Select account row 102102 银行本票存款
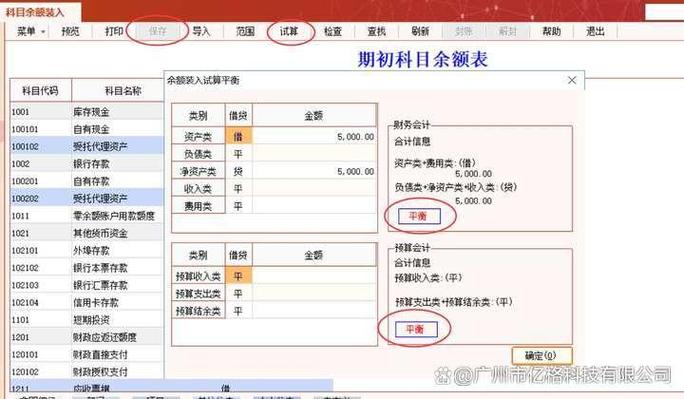The height and width of the screenshot is (399, 684). pos(86,268)
